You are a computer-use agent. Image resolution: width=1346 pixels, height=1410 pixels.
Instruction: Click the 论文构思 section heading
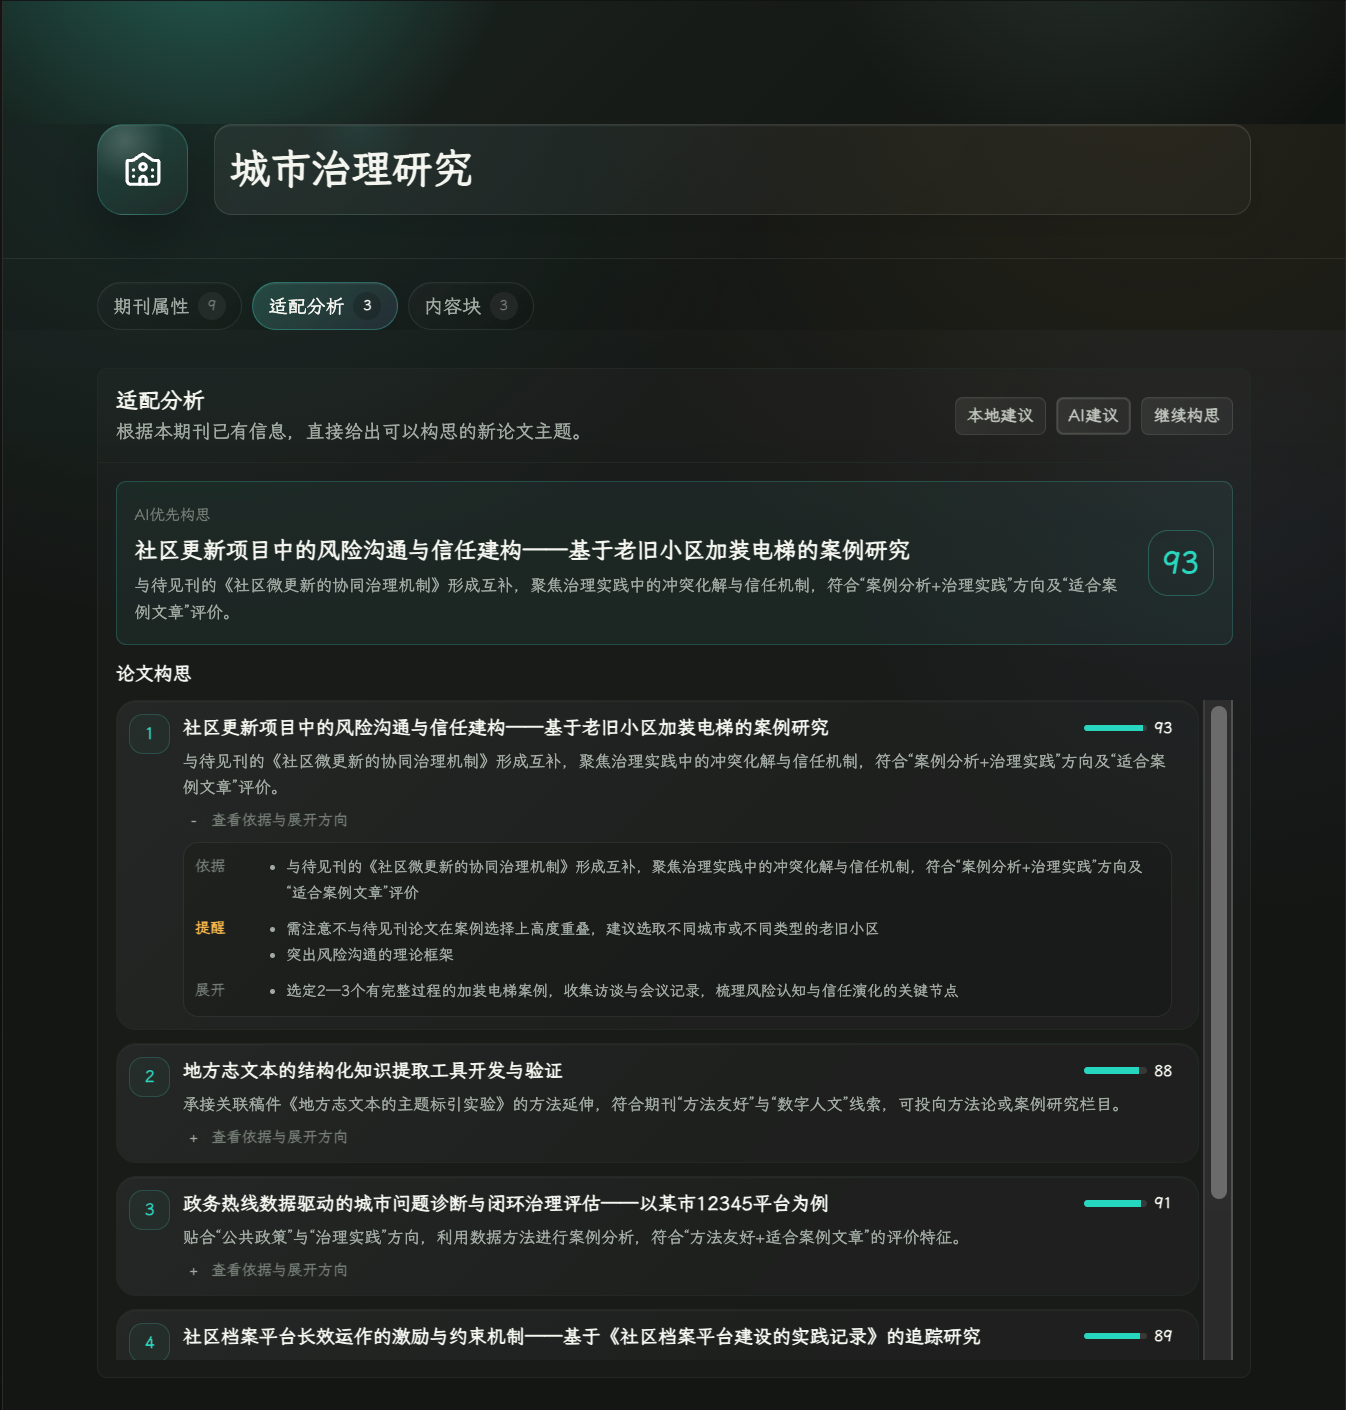tap(153, 674)
